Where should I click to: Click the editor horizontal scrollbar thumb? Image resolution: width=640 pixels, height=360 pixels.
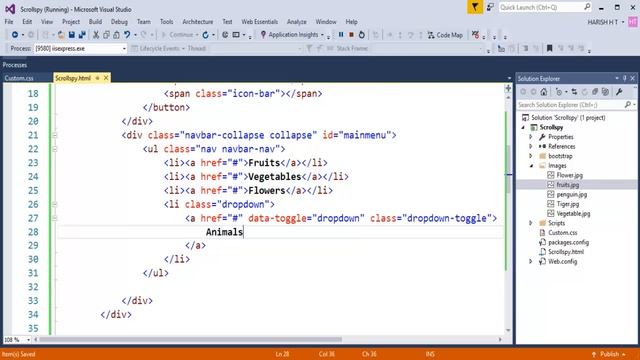191,339
